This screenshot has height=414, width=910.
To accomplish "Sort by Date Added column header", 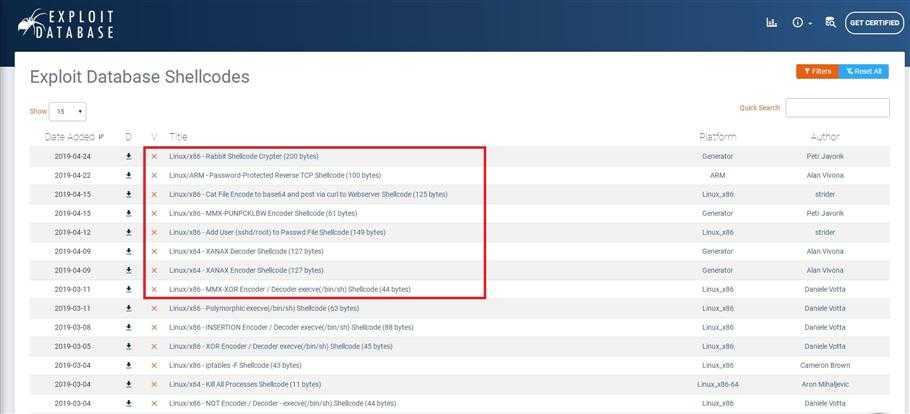I will (74, 137).
